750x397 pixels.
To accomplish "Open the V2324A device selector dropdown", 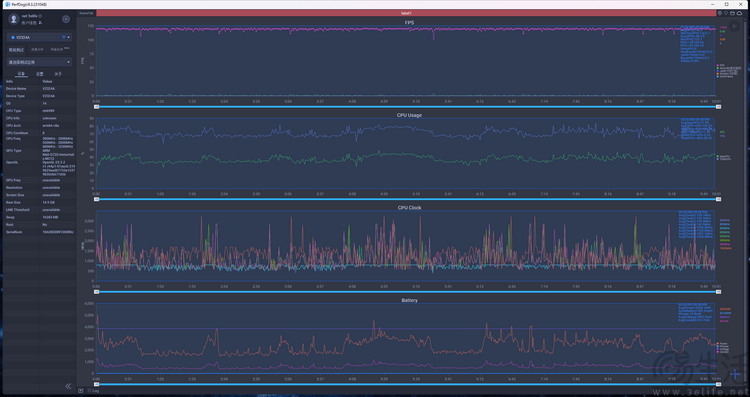I will (39, 37).
